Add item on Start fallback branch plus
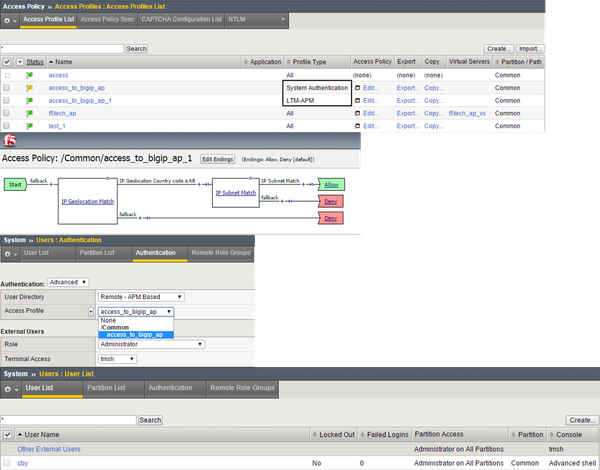Screen dimensions: 600x470 coord(51,184)
